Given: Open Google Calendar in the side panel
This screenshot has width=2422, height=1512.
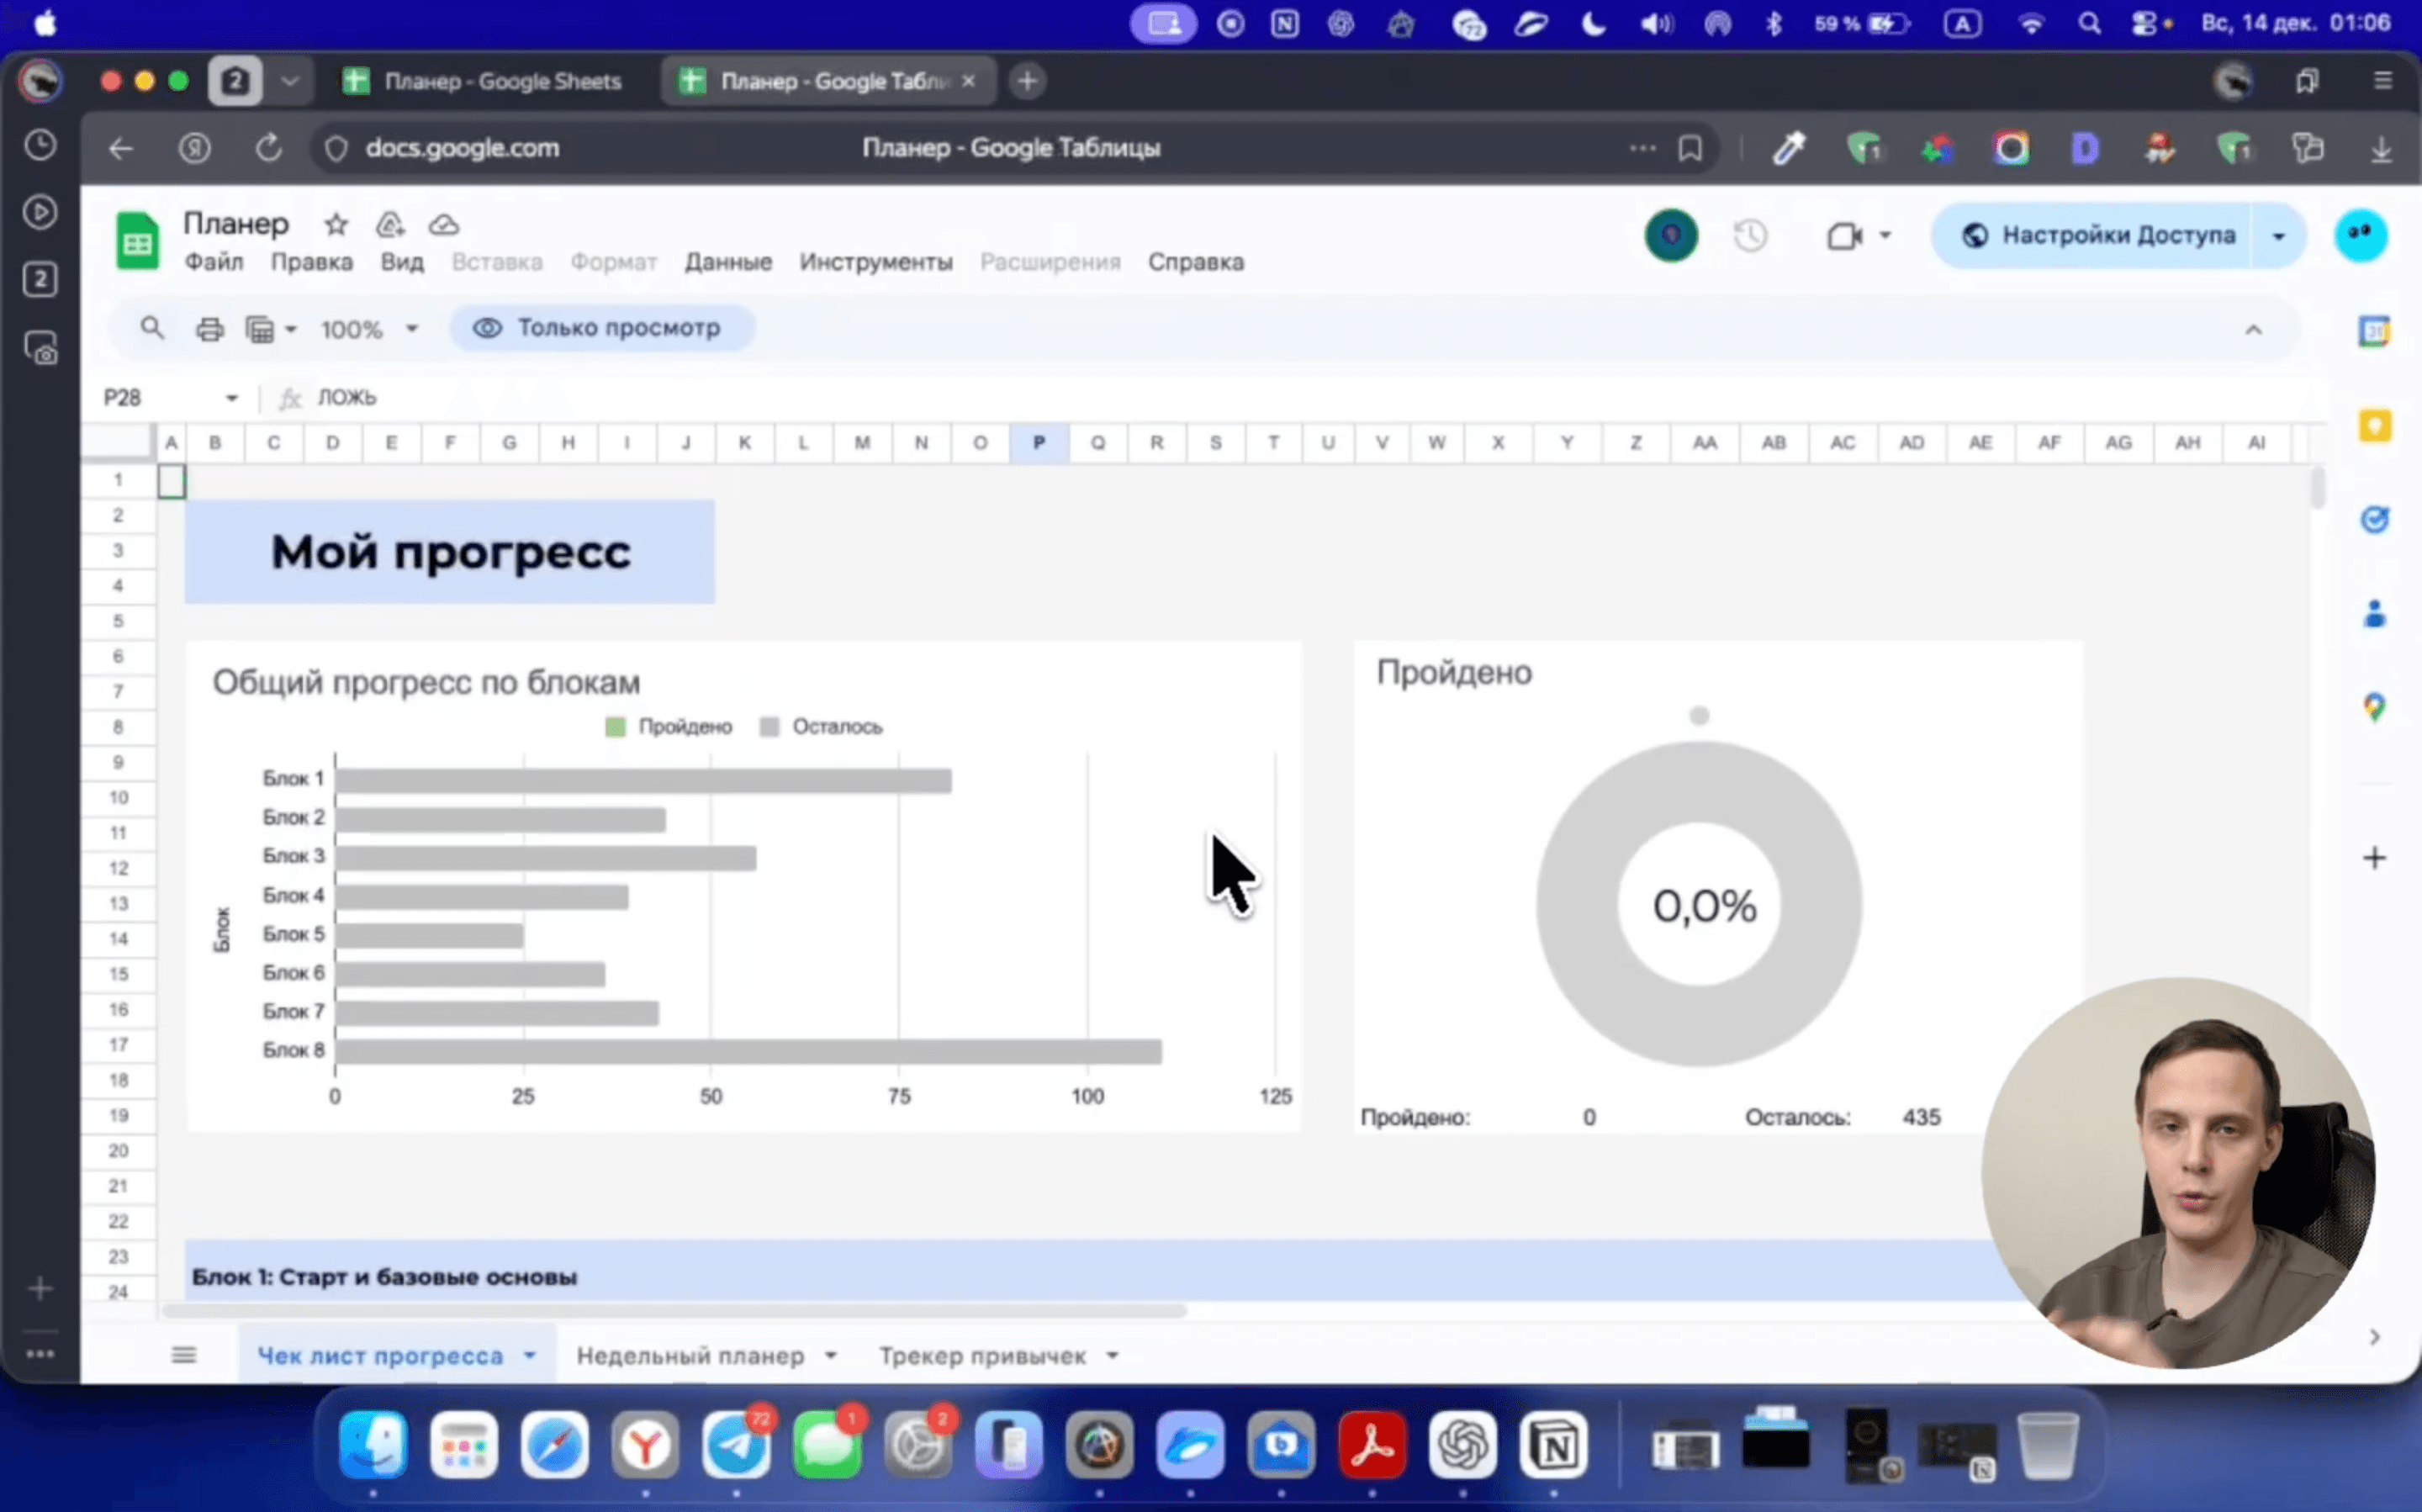Looking at the screenshot, I should [2375, 331].
